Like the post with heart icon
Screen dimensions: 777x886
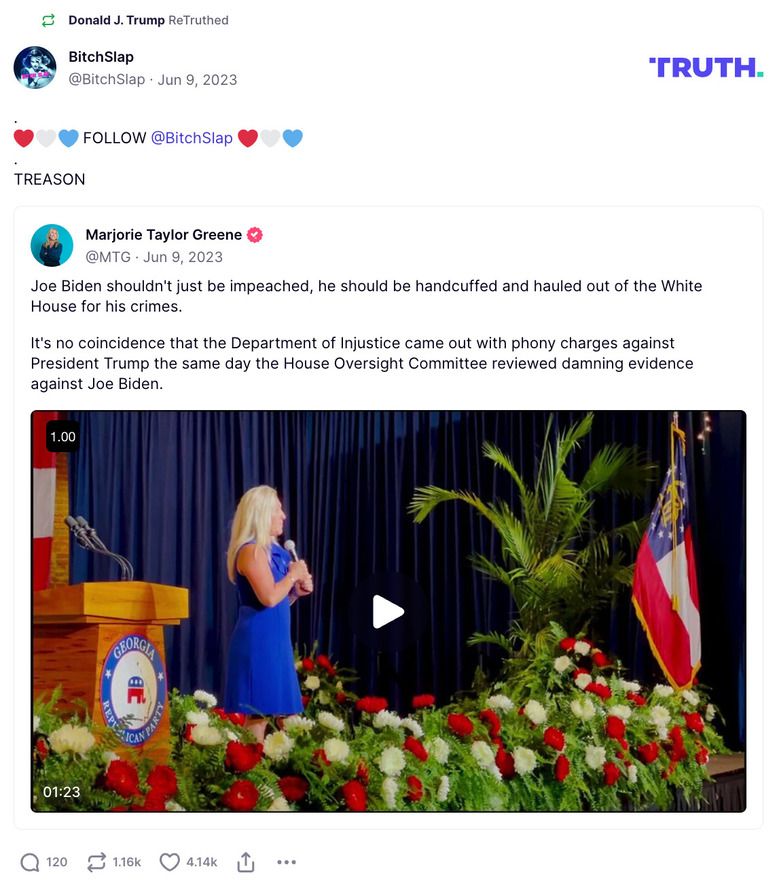(169, 862)
